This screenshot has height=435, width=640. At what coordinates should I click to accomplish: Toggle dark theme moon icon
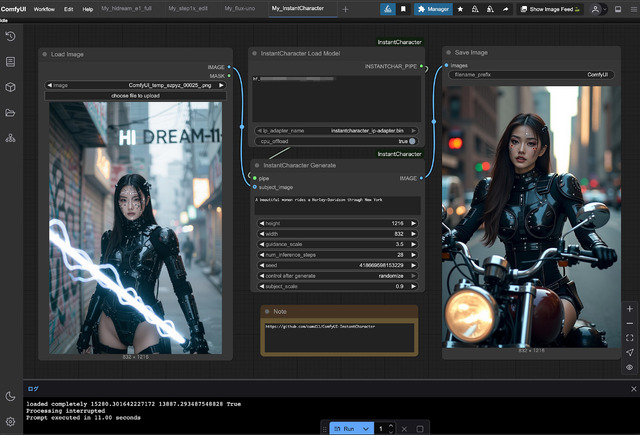[x=11, y=396]
